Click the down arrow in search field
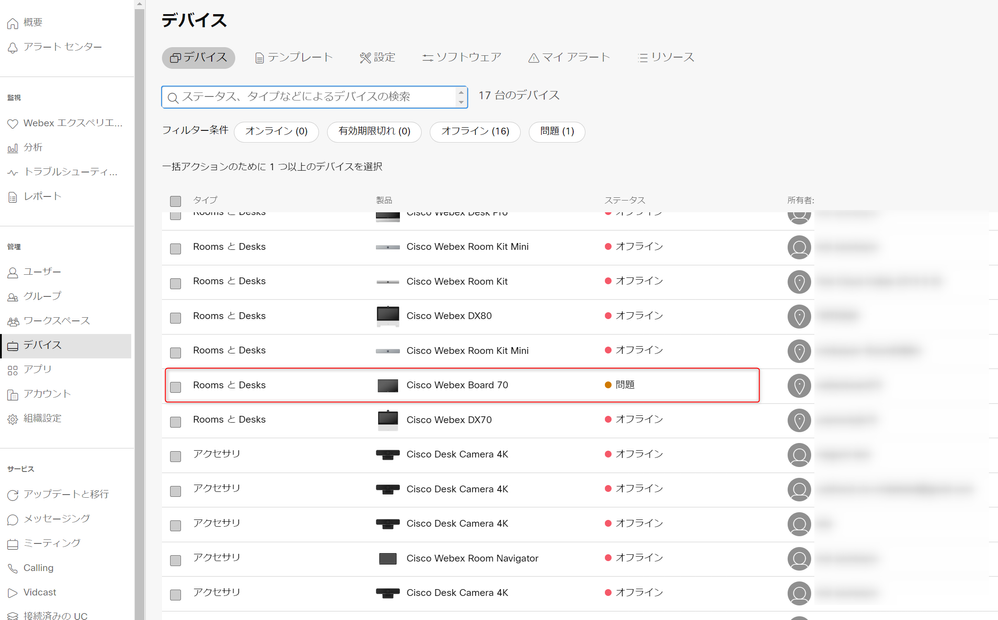The width and height of the screenshot is (998, 620). point(461,101)
